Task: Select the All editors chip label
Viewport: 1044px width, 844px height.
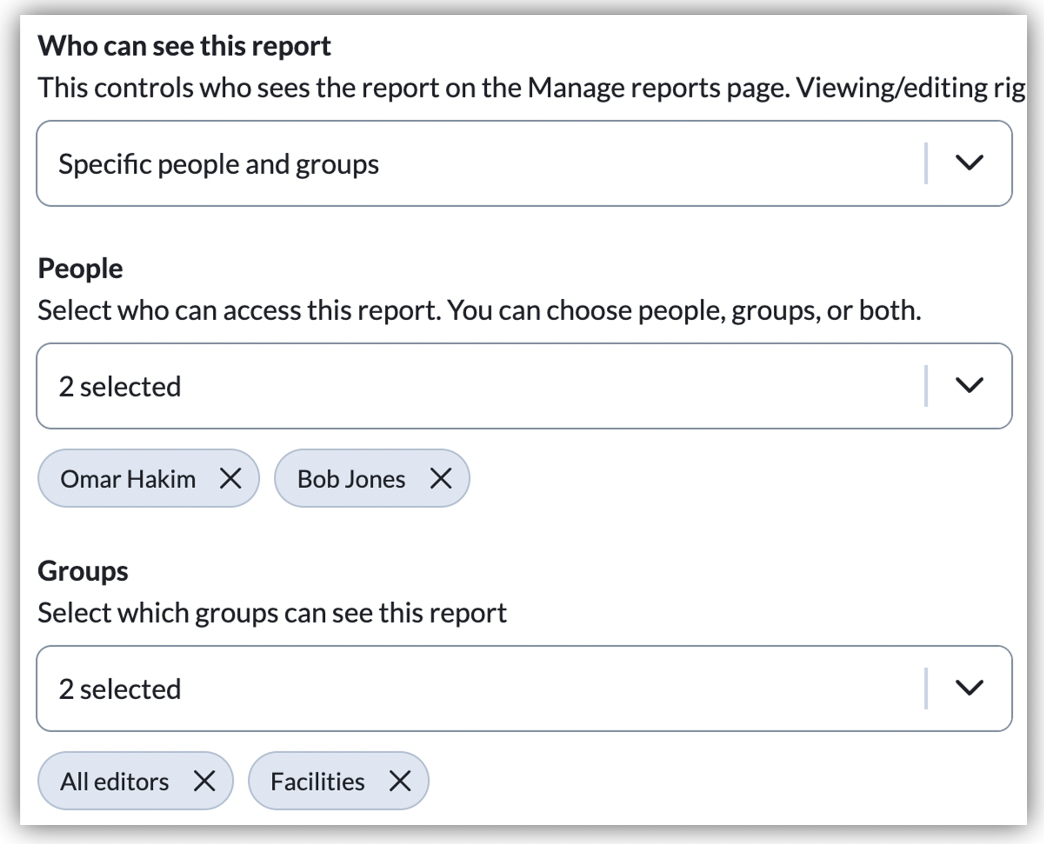Action: (x=114, y=781)
